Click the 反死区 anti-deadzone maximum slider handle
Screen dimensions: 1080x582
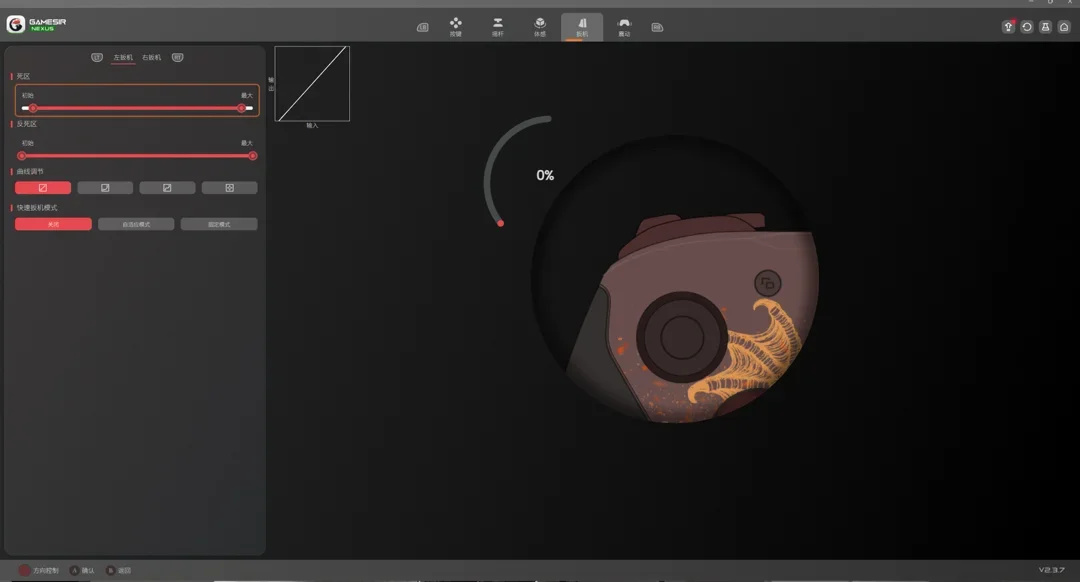click(x=253, y=156)
